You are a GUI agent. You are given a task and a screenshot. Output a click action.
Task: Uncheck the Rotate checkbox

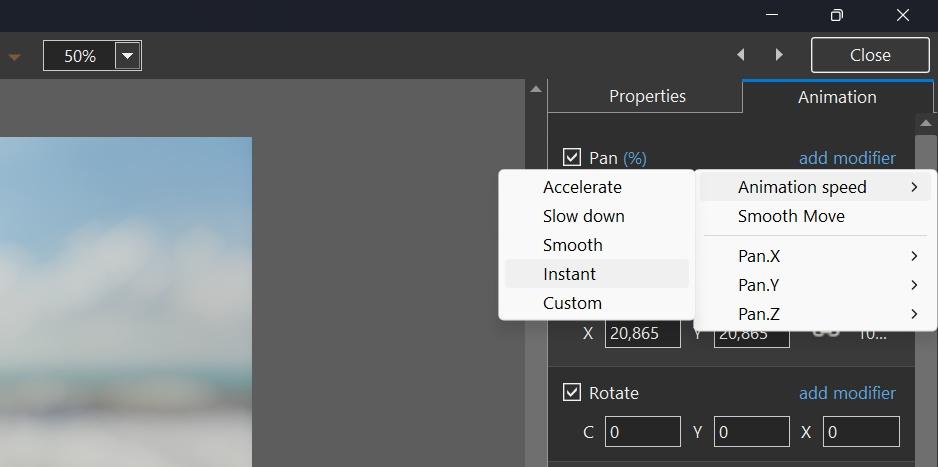tap(572, 393)
